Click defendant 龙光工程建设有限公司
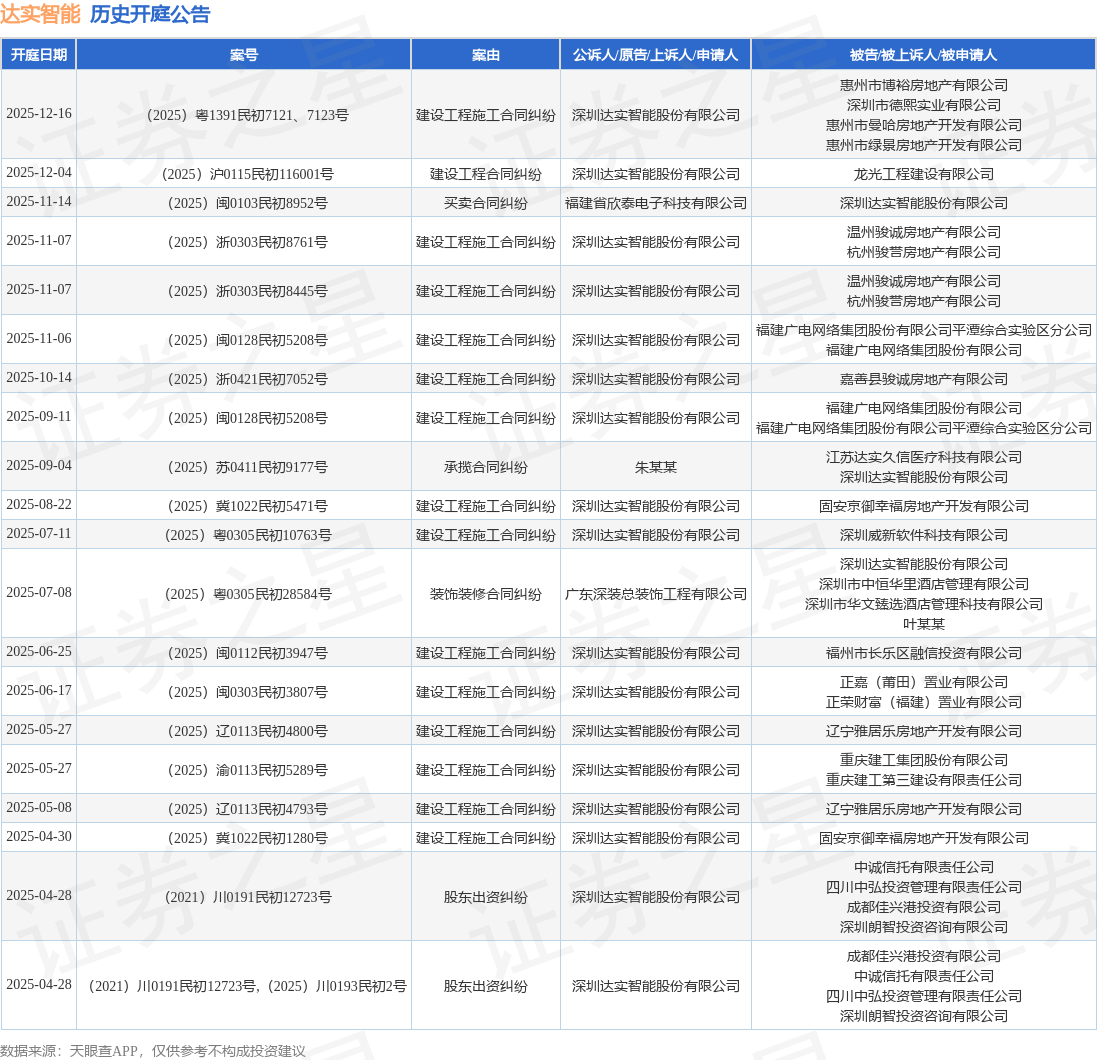The height and width of the screenshot is (1060, 1097). [923, 174]
